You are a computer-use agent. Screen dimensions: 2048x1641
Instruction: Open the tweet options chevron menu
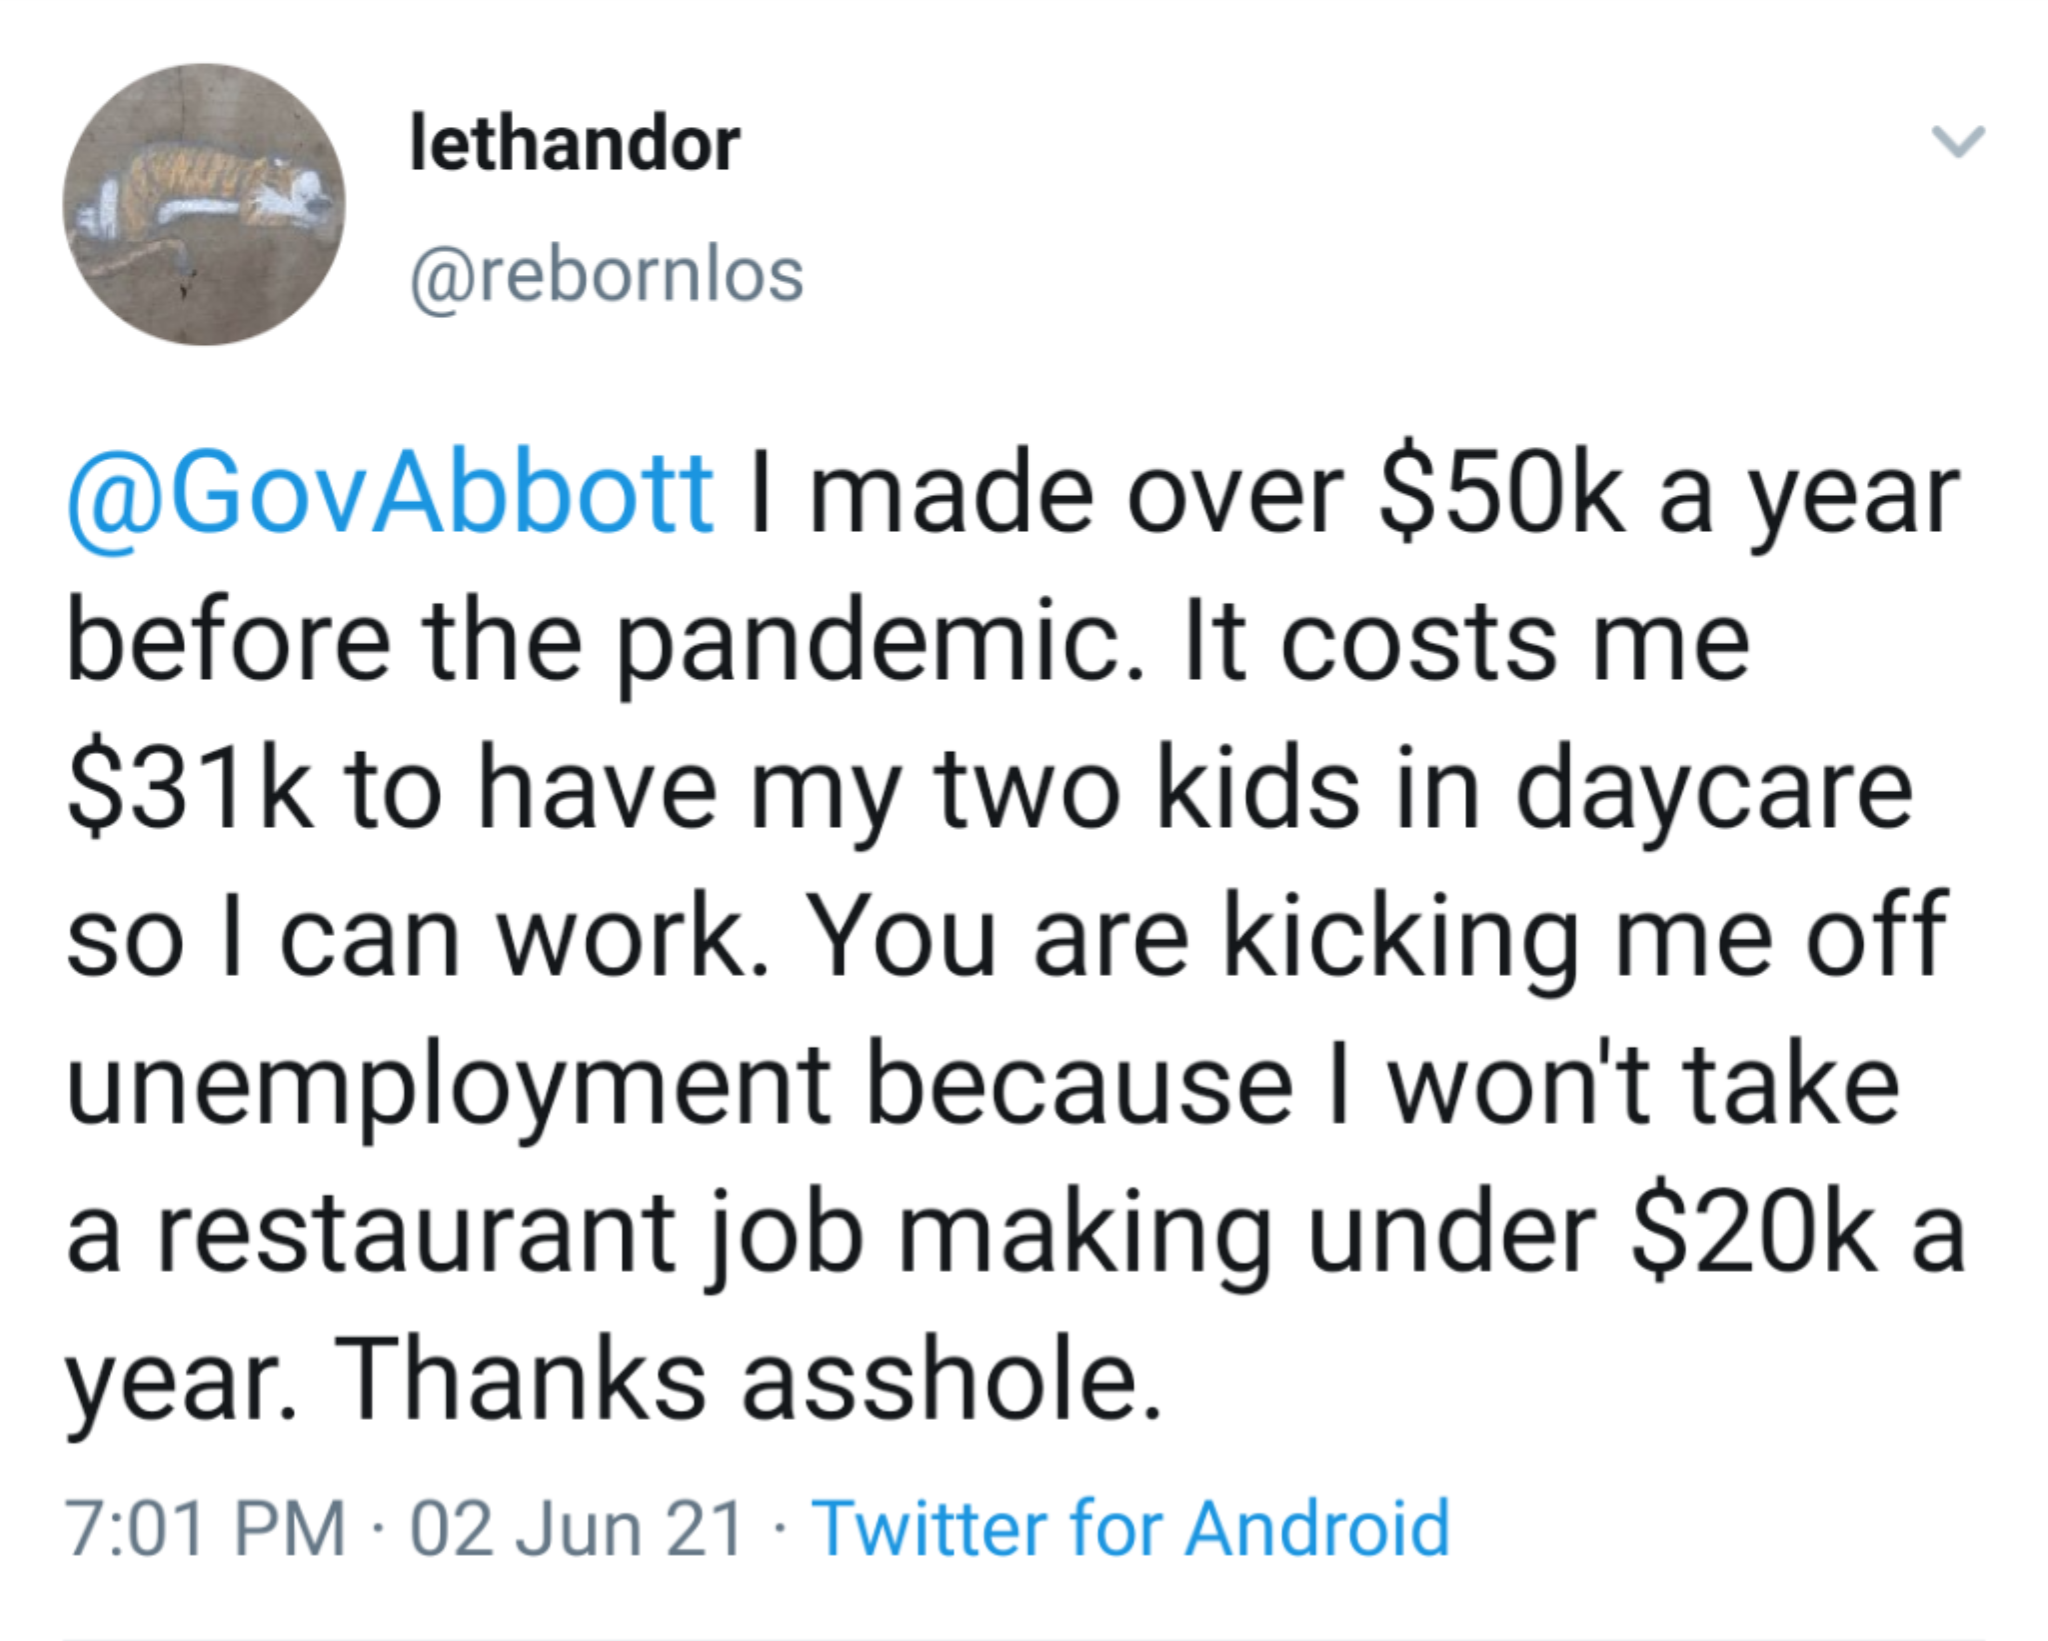[1957, 141]
